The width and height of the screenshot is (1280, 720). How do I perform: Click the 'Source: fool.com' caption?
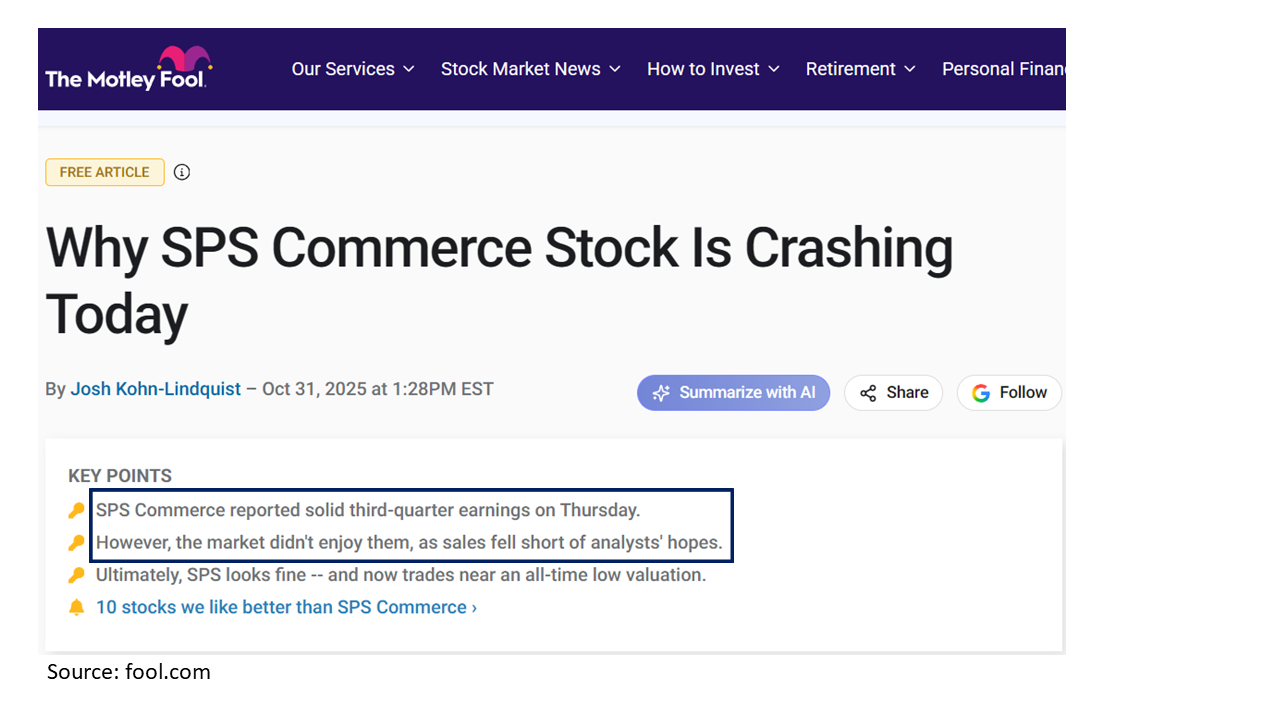(x=129, y=672)
